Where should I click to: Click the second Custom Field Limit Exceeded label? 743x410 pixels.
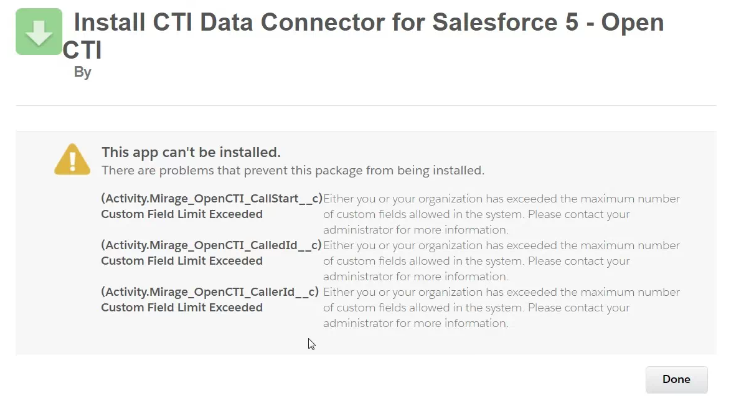coord(182,261)
